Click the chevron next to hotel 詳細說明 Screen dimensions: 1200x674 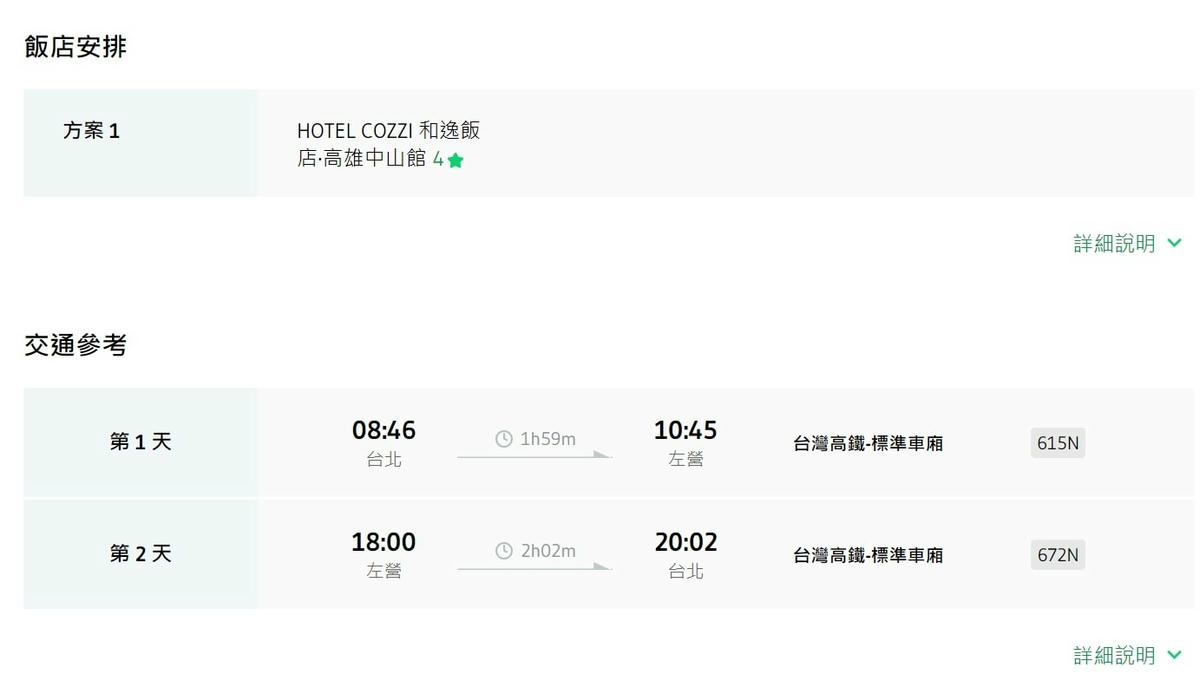[1174, 243]
